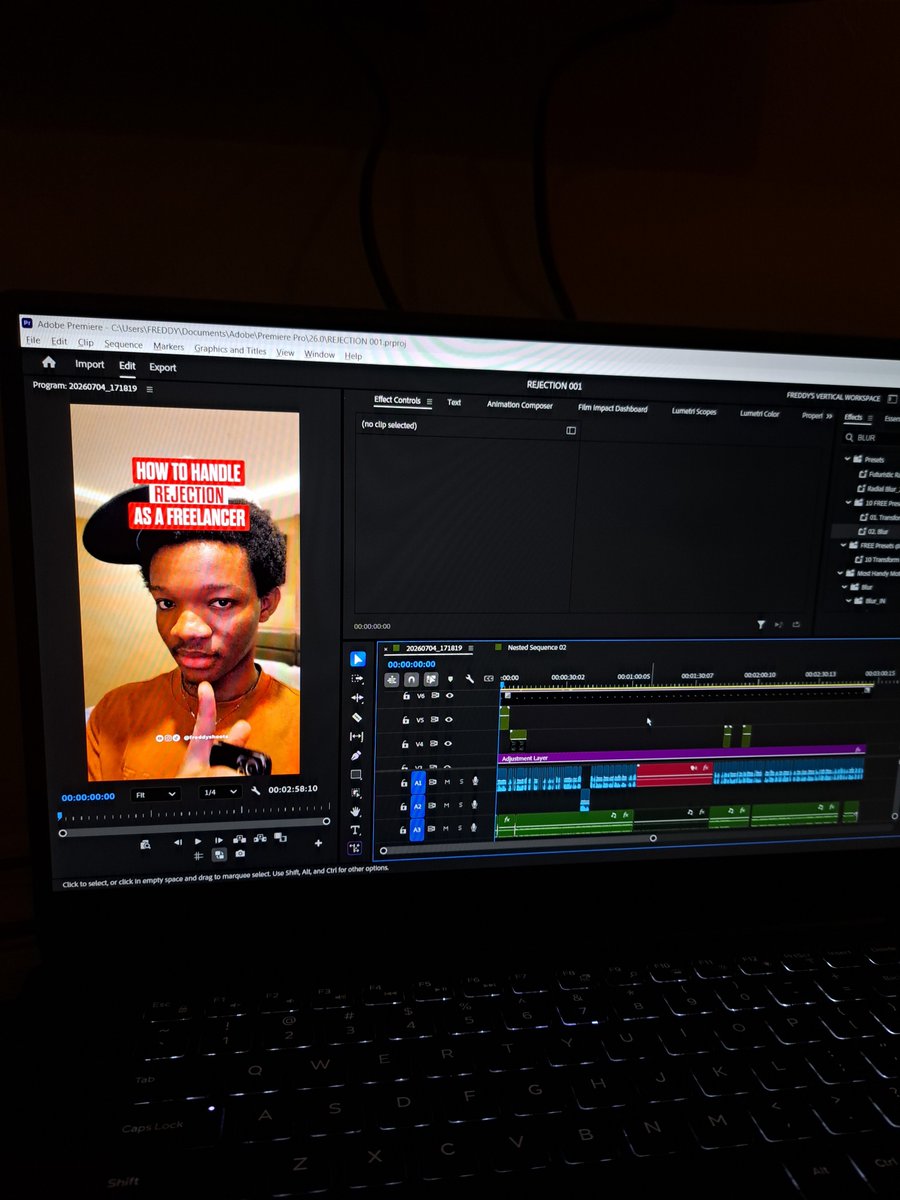The width and height of the screenshot is (900, 1200).
Task: Select the Rectangle tool
Action: point(357,775)
